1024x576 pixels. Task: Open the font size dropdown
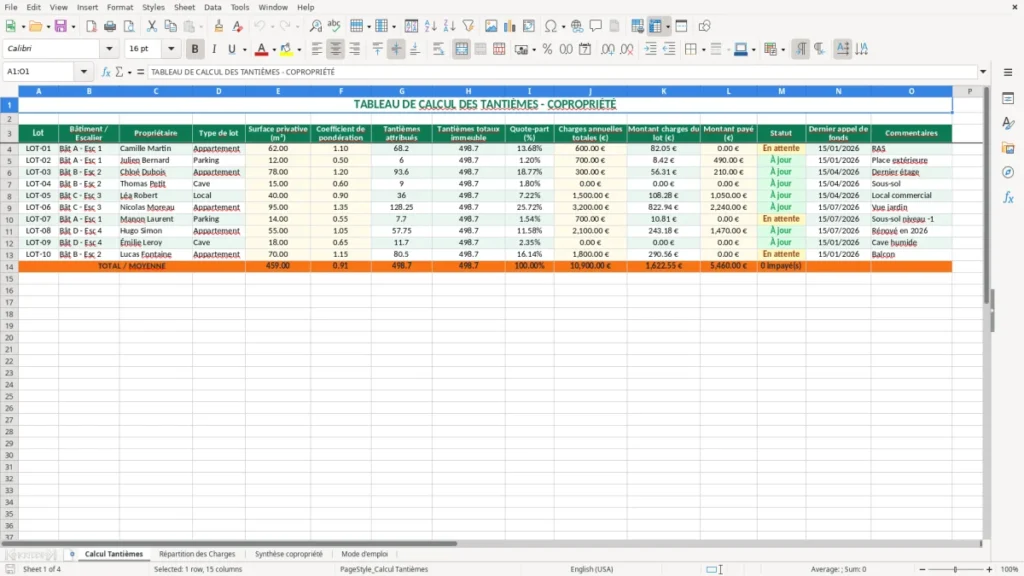click(x=171, y=49)
